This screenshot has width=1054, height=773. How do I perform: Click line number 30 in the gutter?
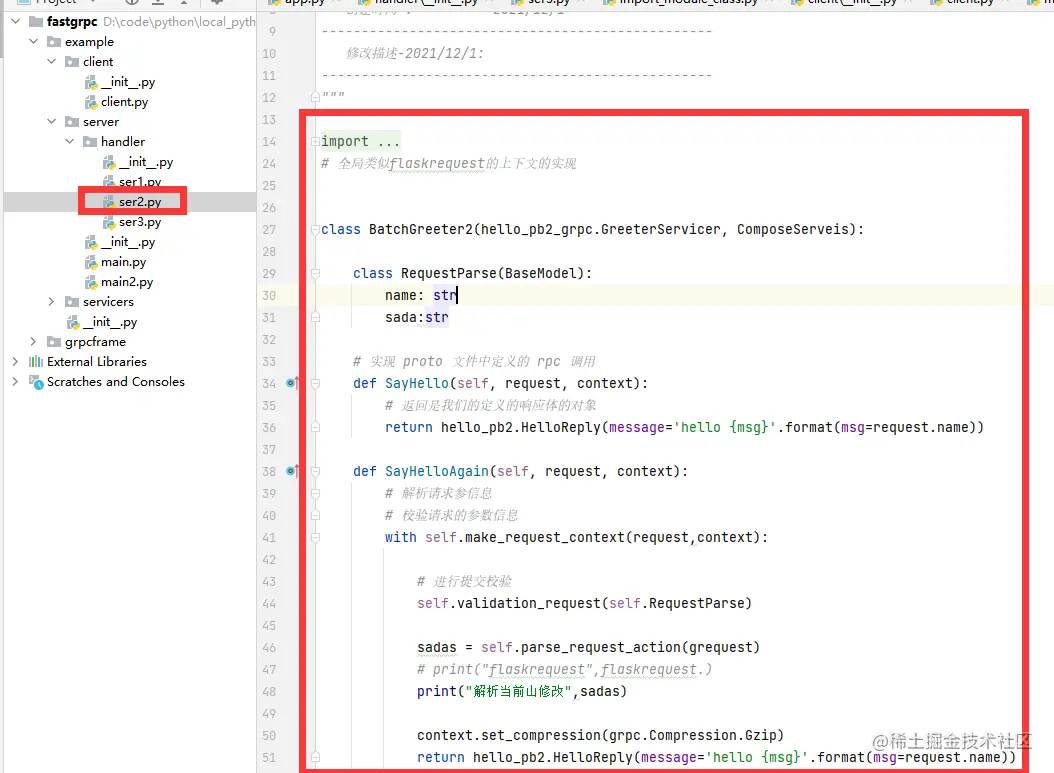[x=269, y=296]
